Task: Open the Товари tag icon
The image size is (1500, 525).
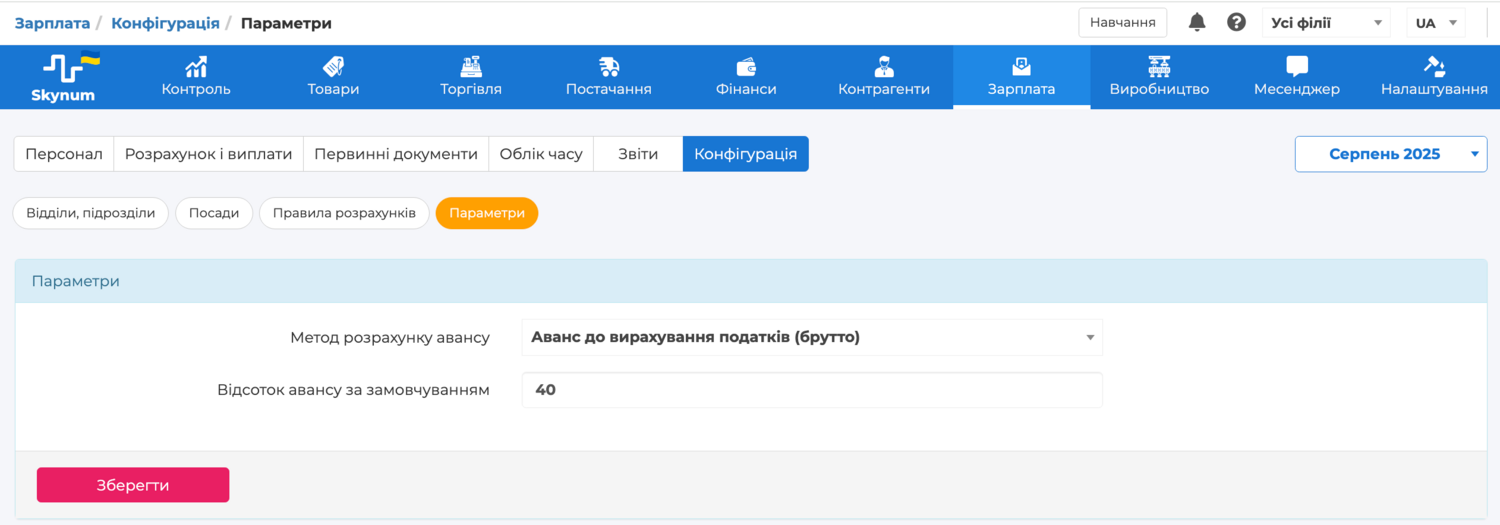Action: (x=333, y=67)
